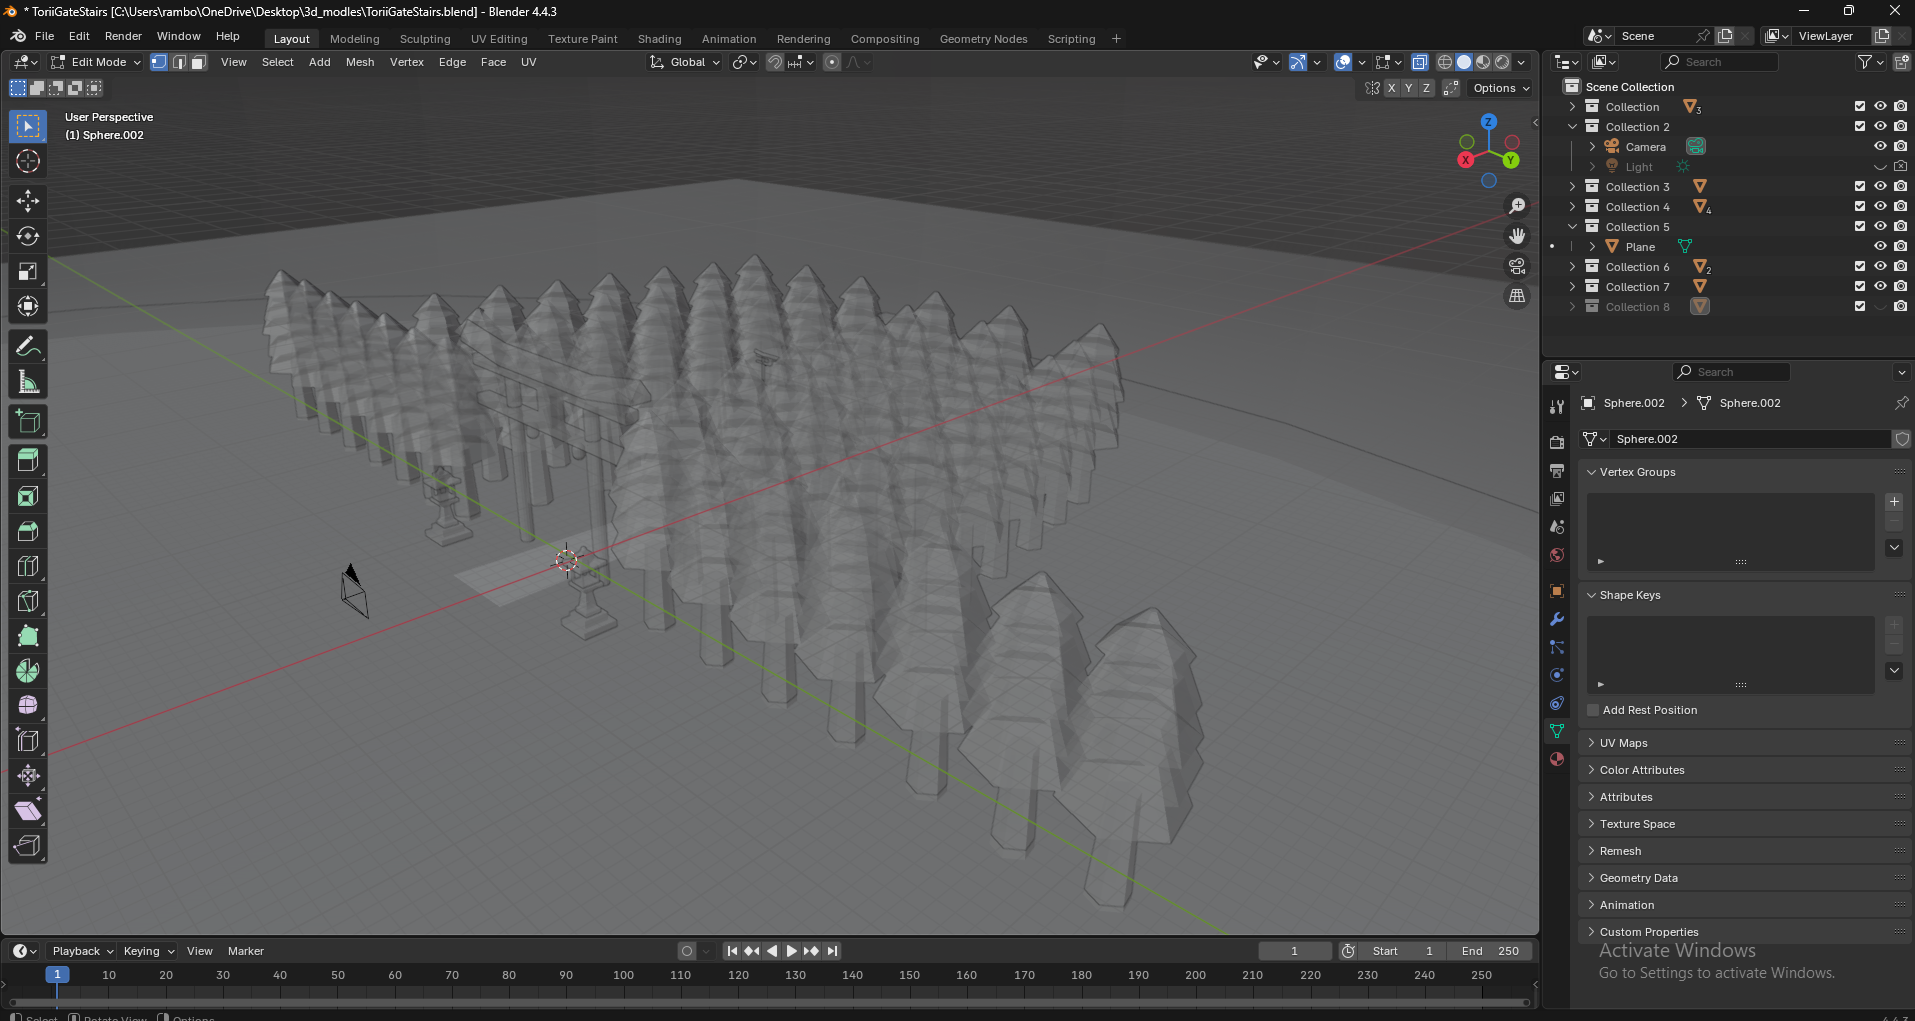
Task: Click the Cursor tool icon
Action: point(28,161)
